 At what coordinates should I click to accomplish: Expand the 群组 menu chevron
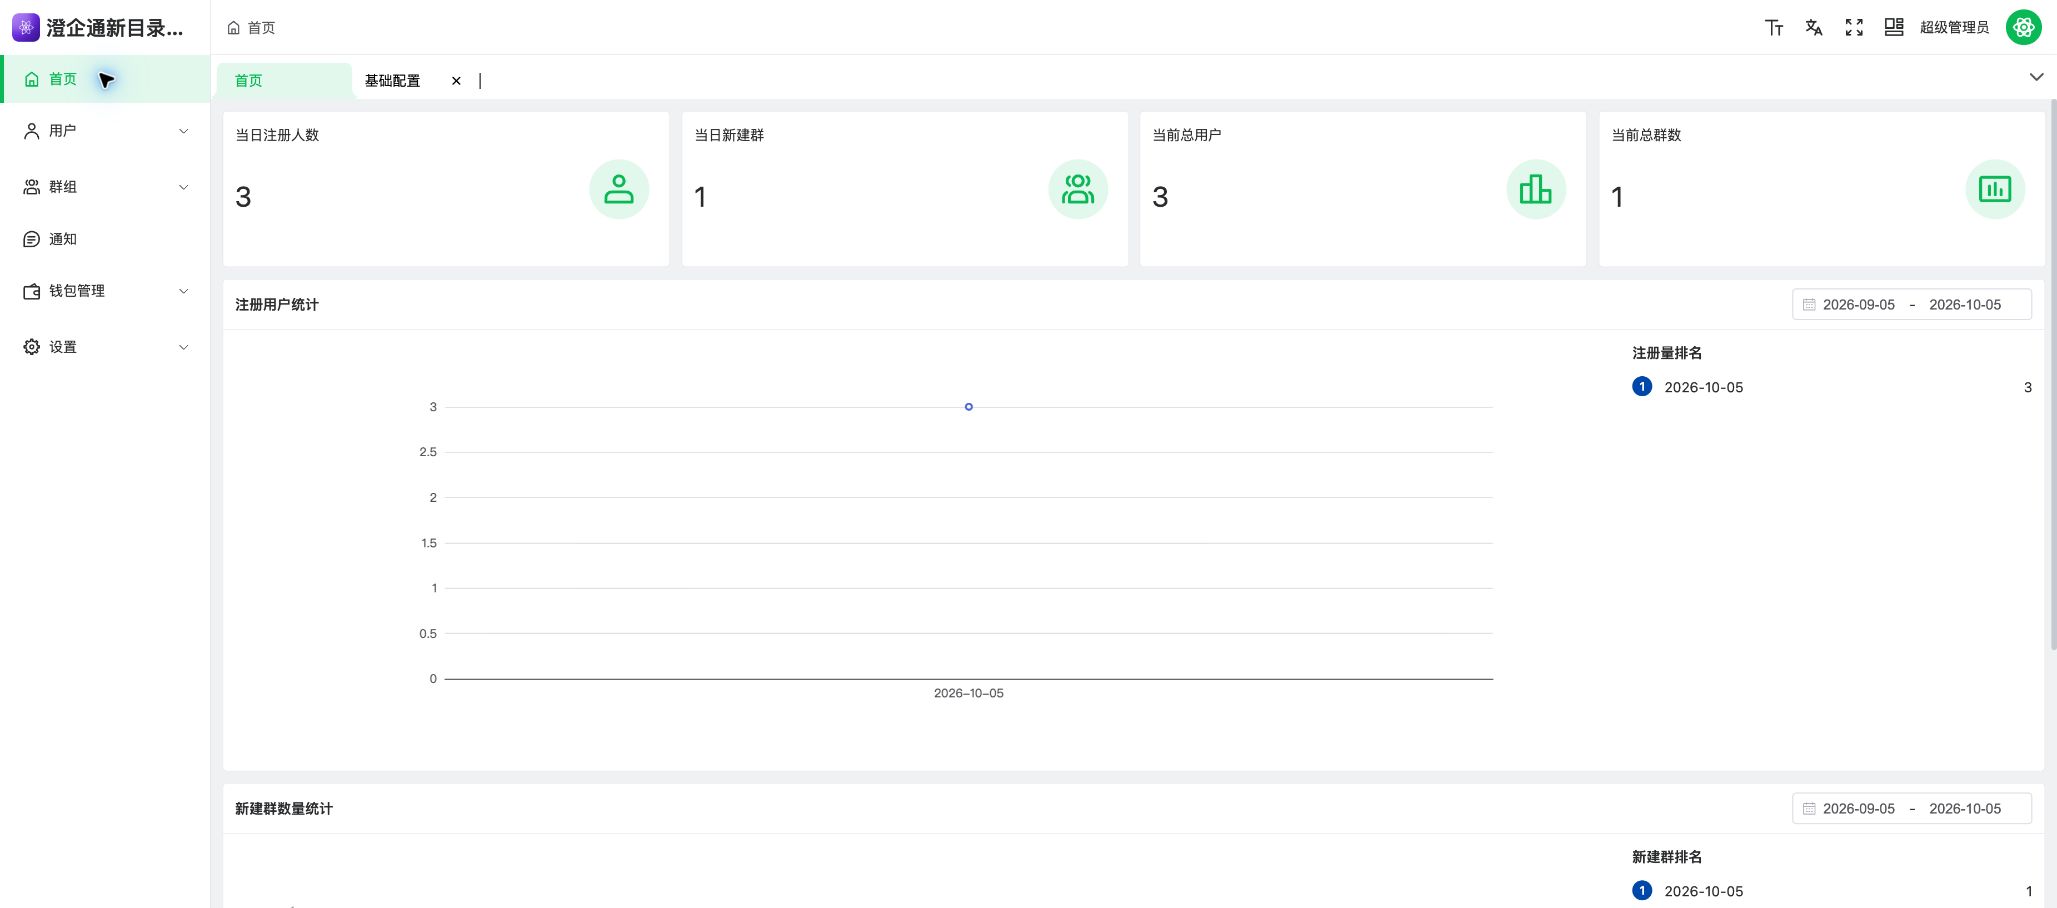(x=184, y=187)
